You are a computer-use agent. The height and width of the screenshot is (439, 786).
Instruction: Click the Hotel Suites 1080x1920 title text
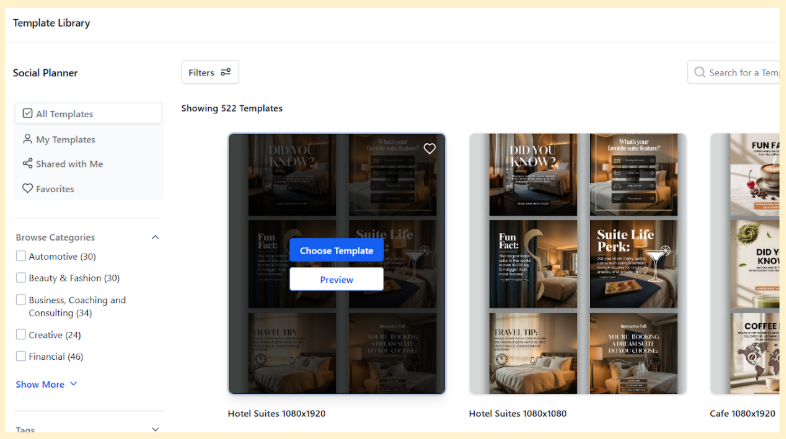point(277,413)
